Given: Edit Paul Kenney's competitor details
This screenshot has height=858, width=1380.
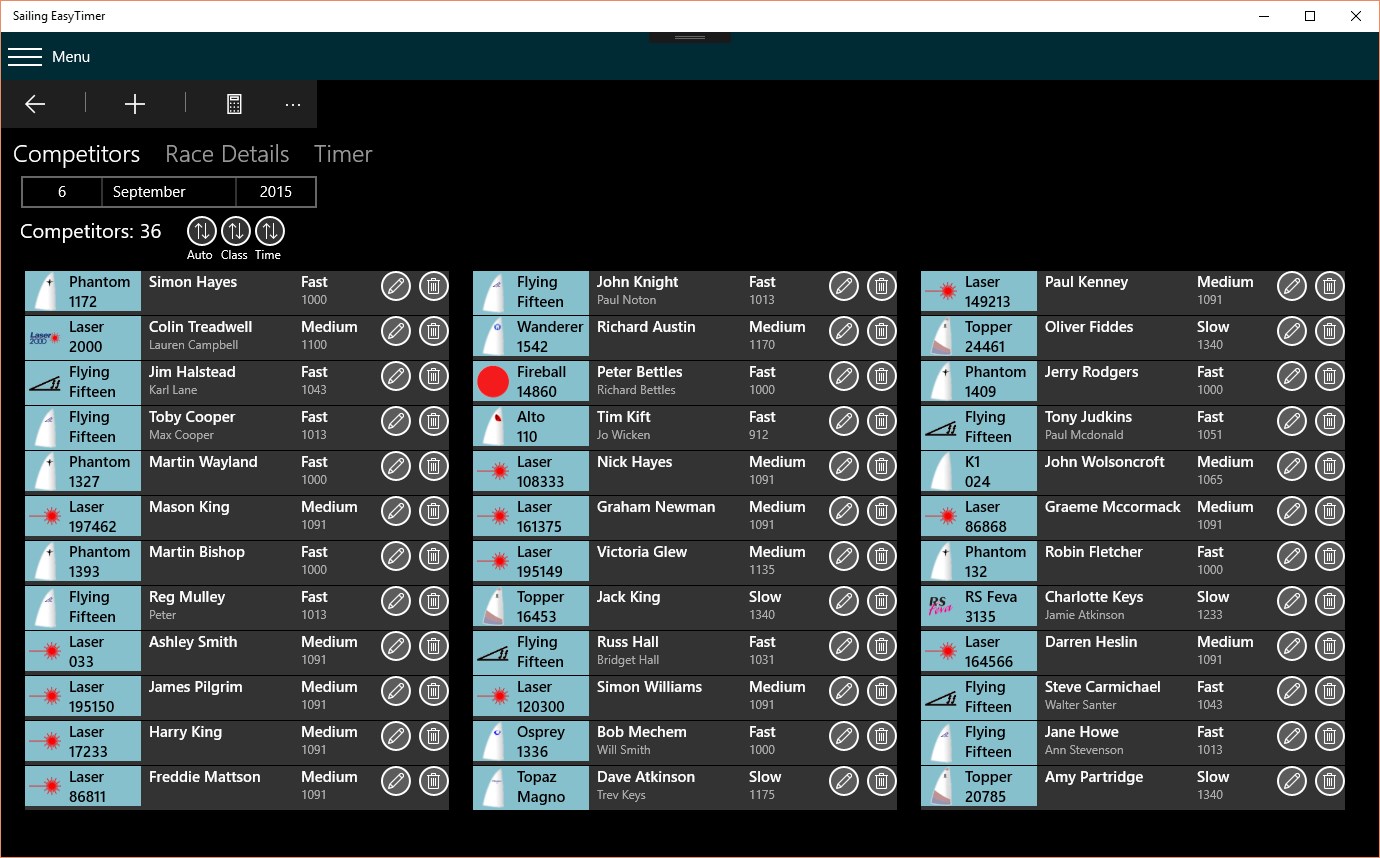Looking at the screenshot, I should point(1291,286).
